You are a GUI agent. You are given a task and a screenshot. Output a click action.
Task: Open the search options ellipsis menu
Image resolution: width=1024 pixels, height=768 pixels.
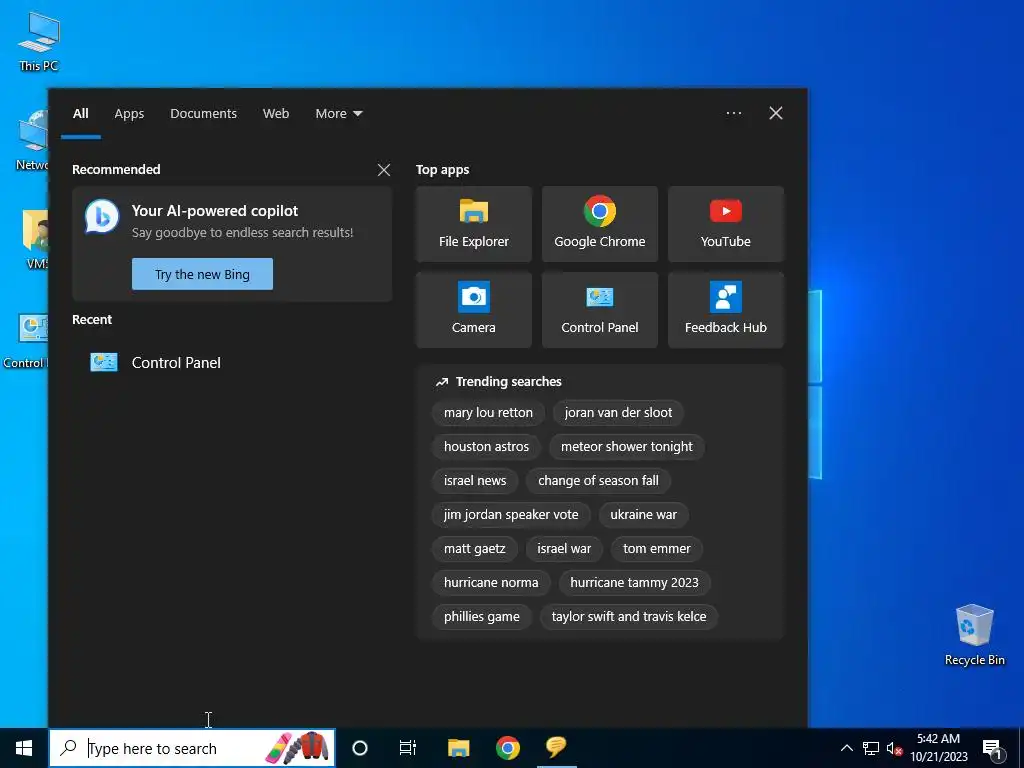[x=733, y=113]
